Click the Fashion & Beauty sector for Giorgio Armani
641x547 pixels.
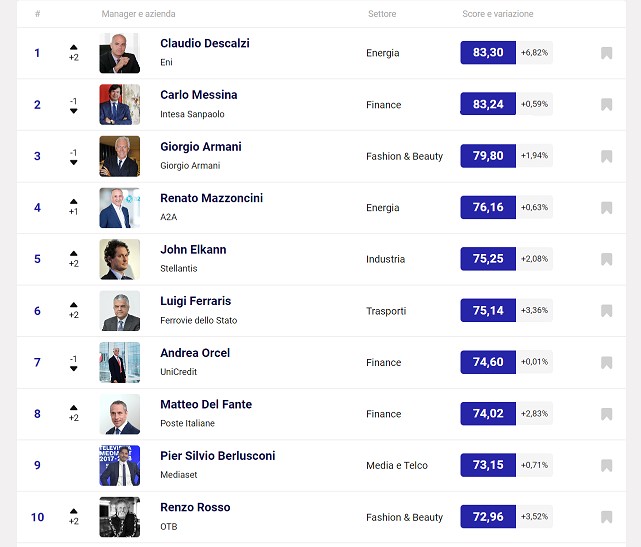[x=404, y=156]
